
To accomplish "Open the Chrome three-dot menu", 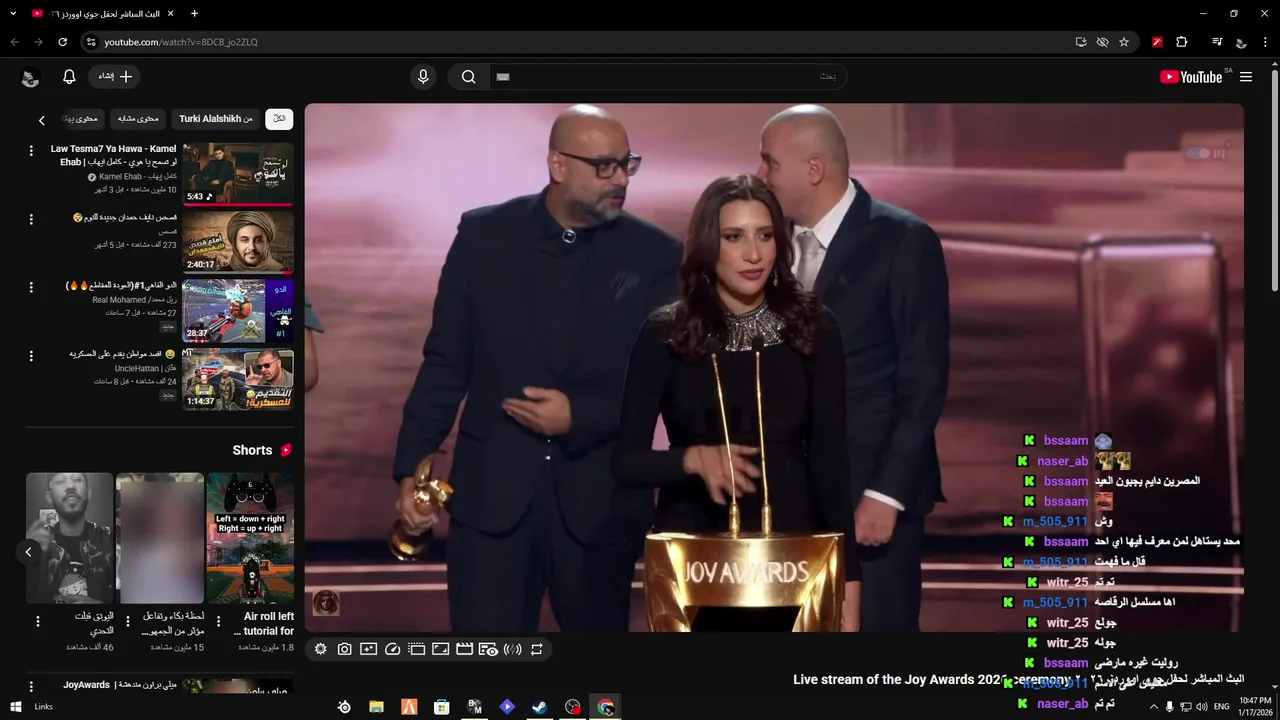I will (1266, 42).
